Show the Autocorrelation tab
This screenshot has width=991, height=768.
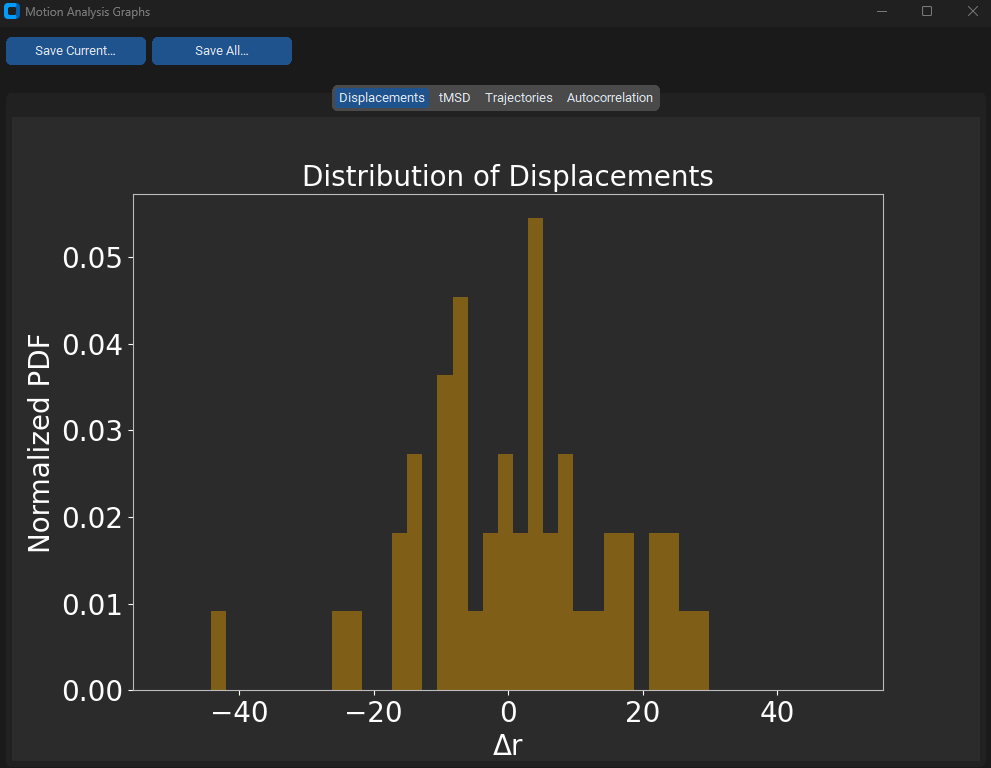click(609, 98)
